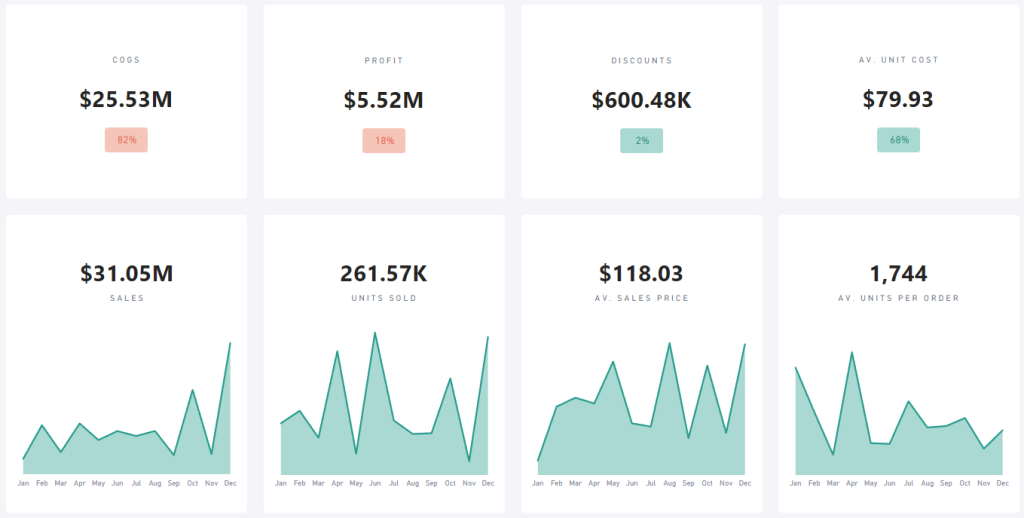Select the COGS card title
This screenshot has width=1024, height=518.
click(127, 60)
